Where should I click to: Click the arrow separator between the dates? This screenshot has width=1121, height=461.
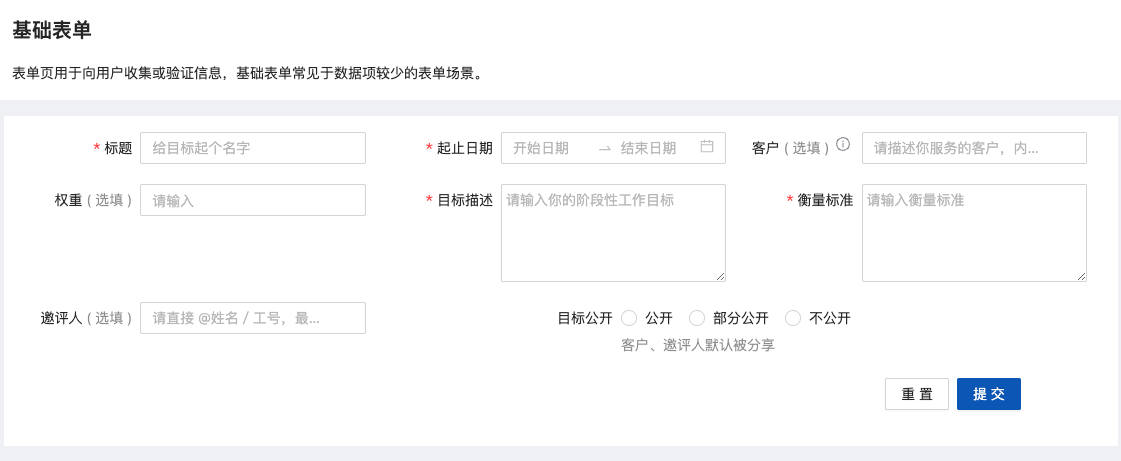(604, 148)
